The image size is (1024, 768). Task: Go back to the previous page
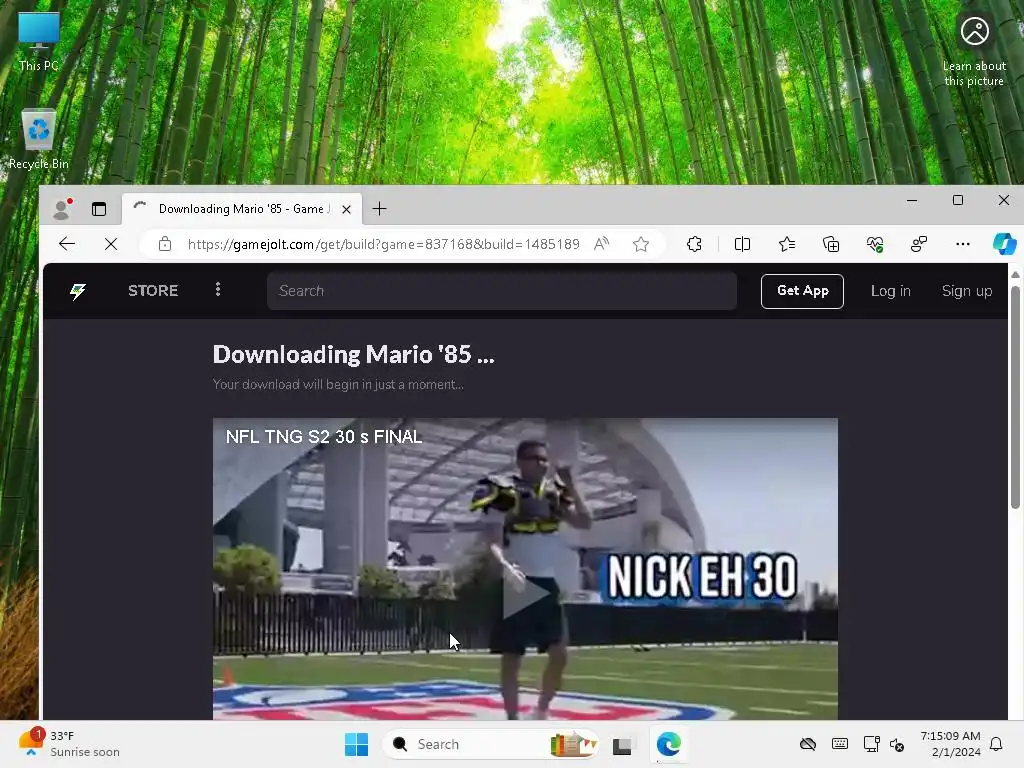click(67, 244)
